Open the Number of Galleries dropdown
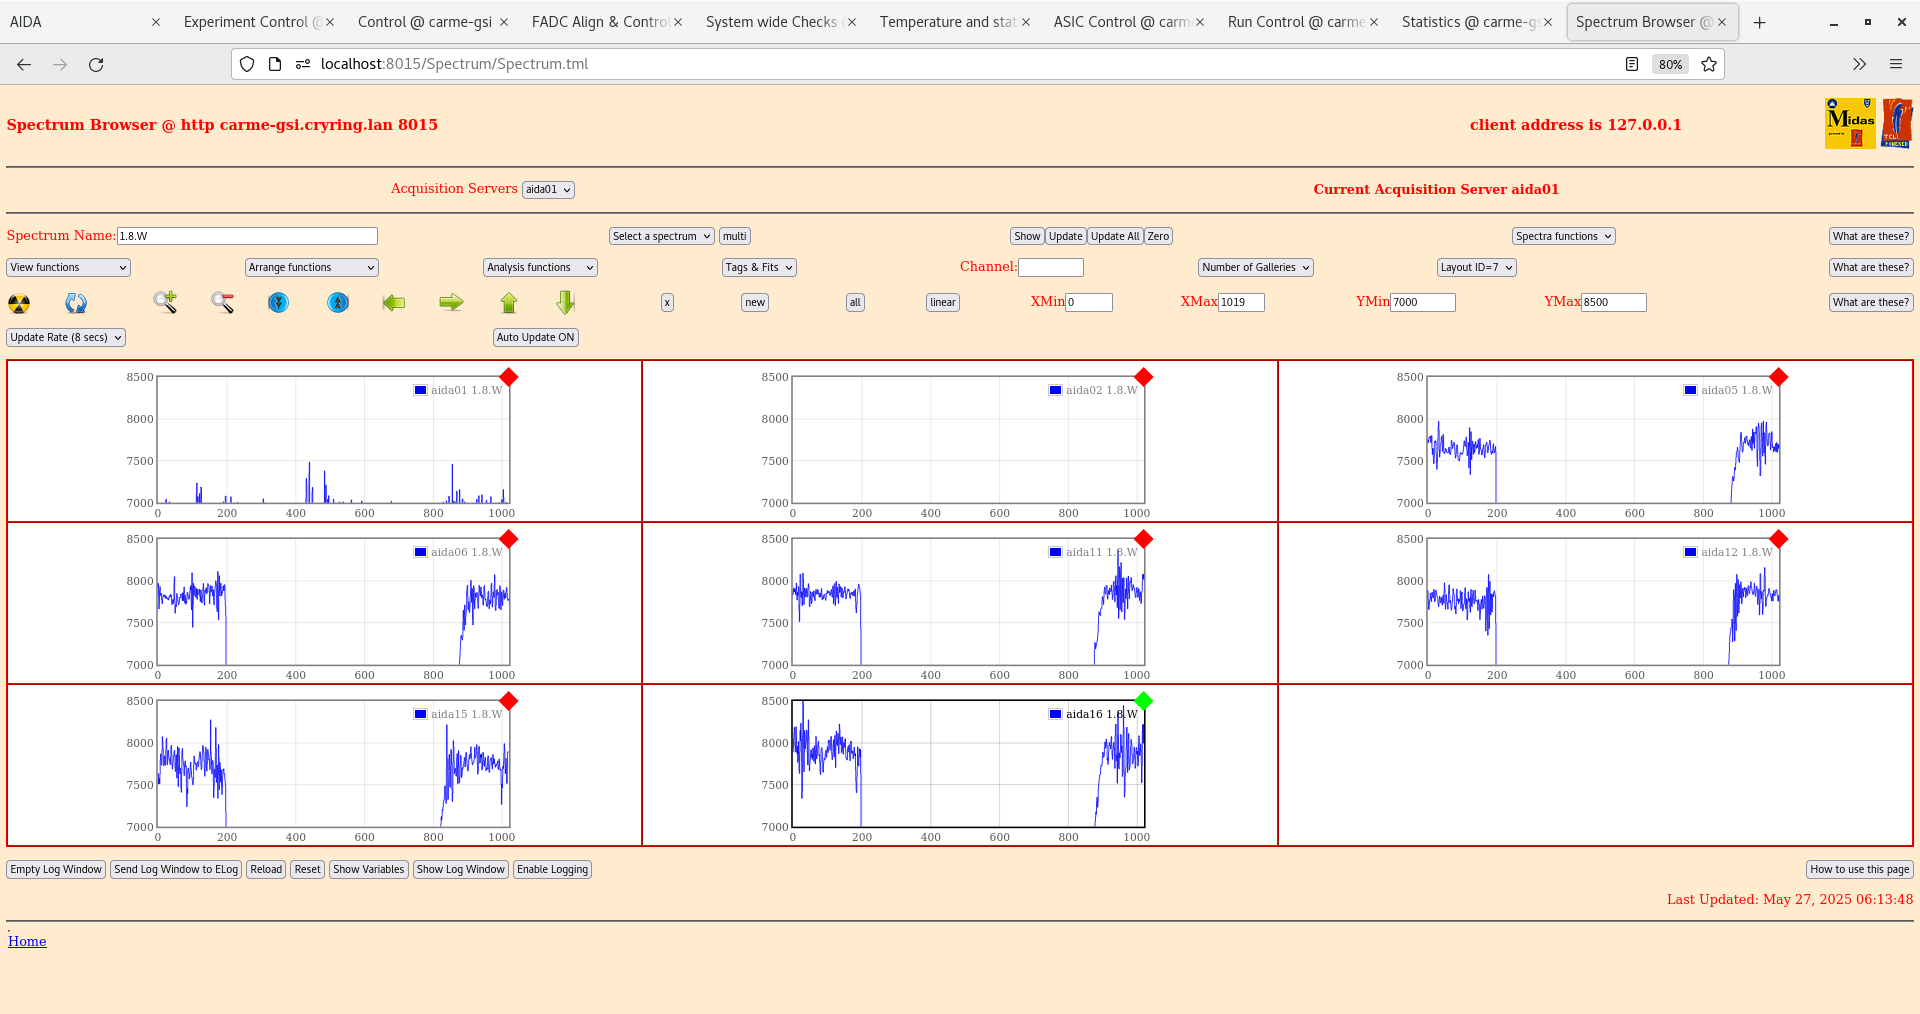Screen dimensions: 1920x1014 pyautogui.click(x=1254, y=267)
